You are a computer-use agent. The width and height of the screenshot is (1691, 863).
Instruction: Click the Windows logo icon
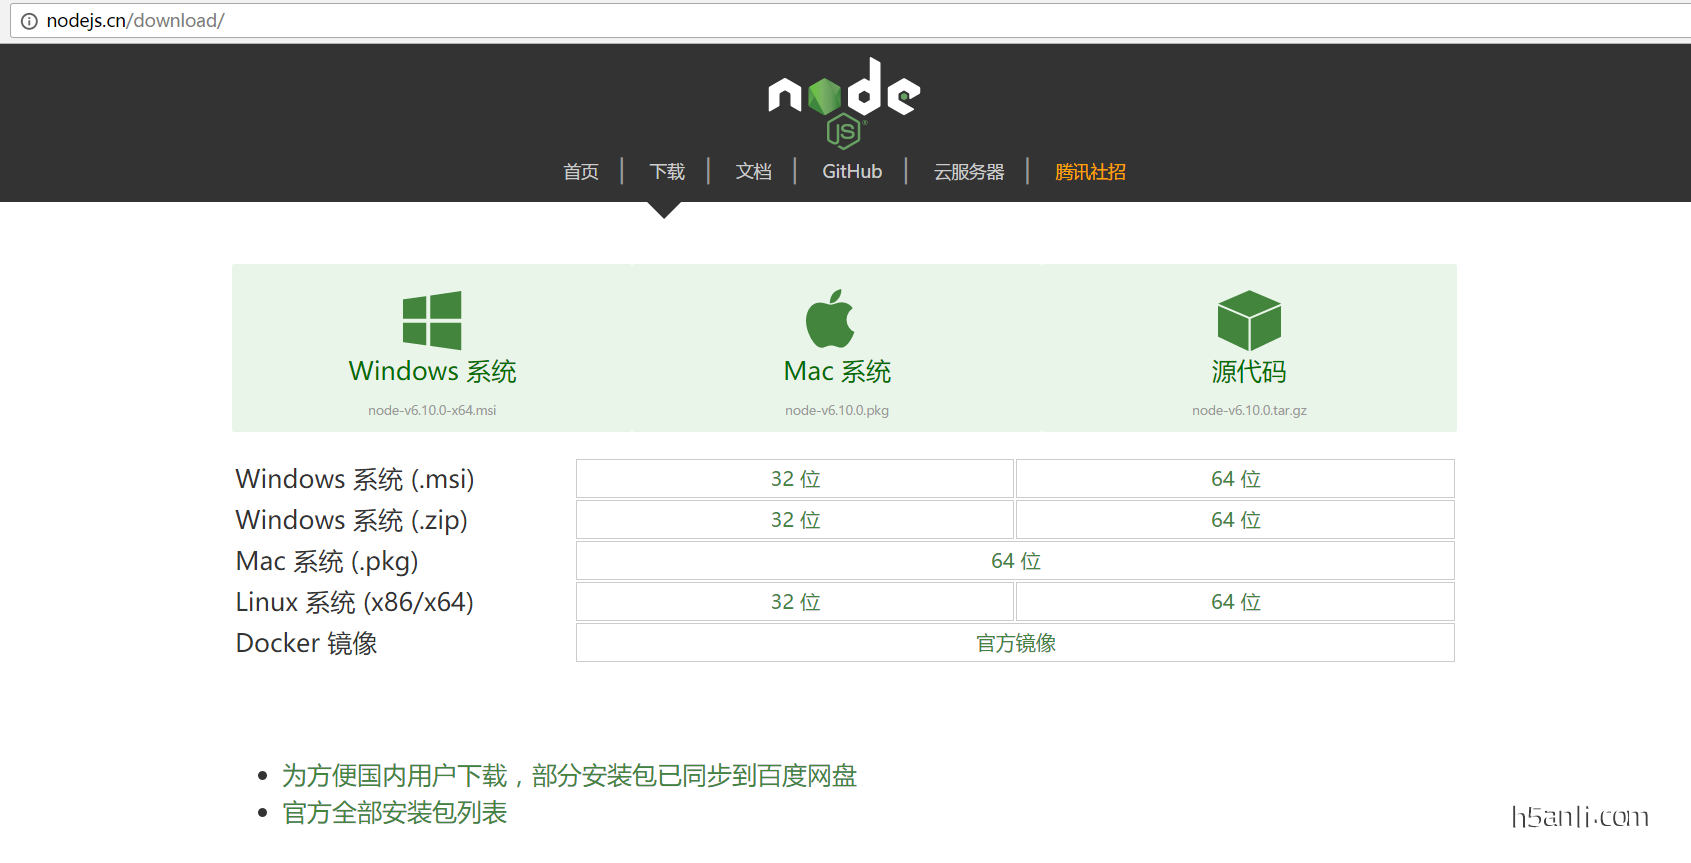tap(432, 320)
